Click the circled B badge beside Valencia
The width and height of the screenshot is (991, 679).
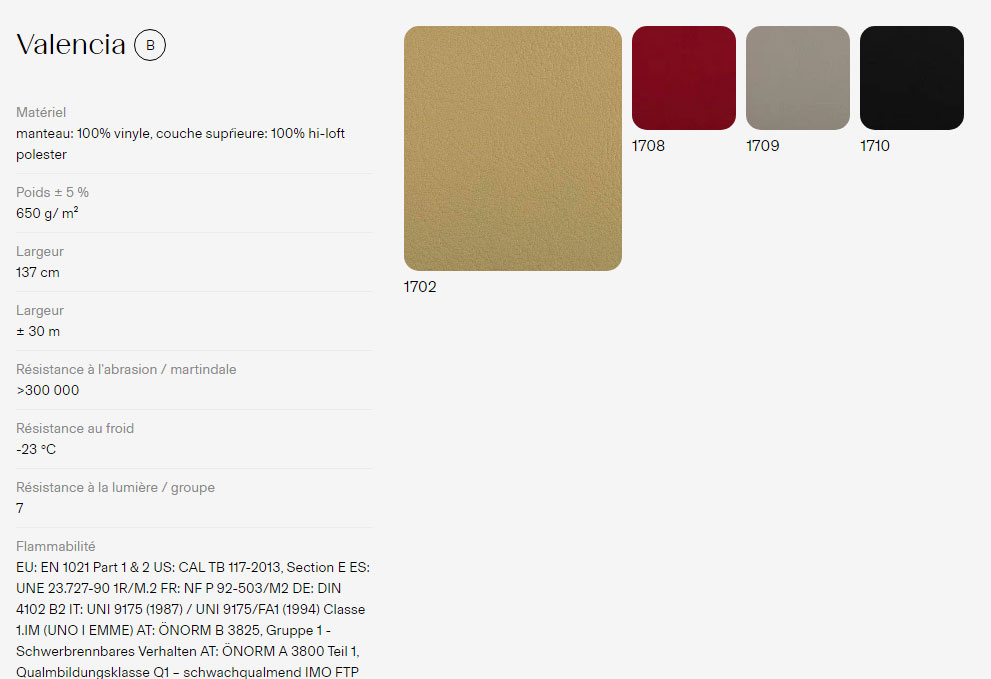[150, 45]
